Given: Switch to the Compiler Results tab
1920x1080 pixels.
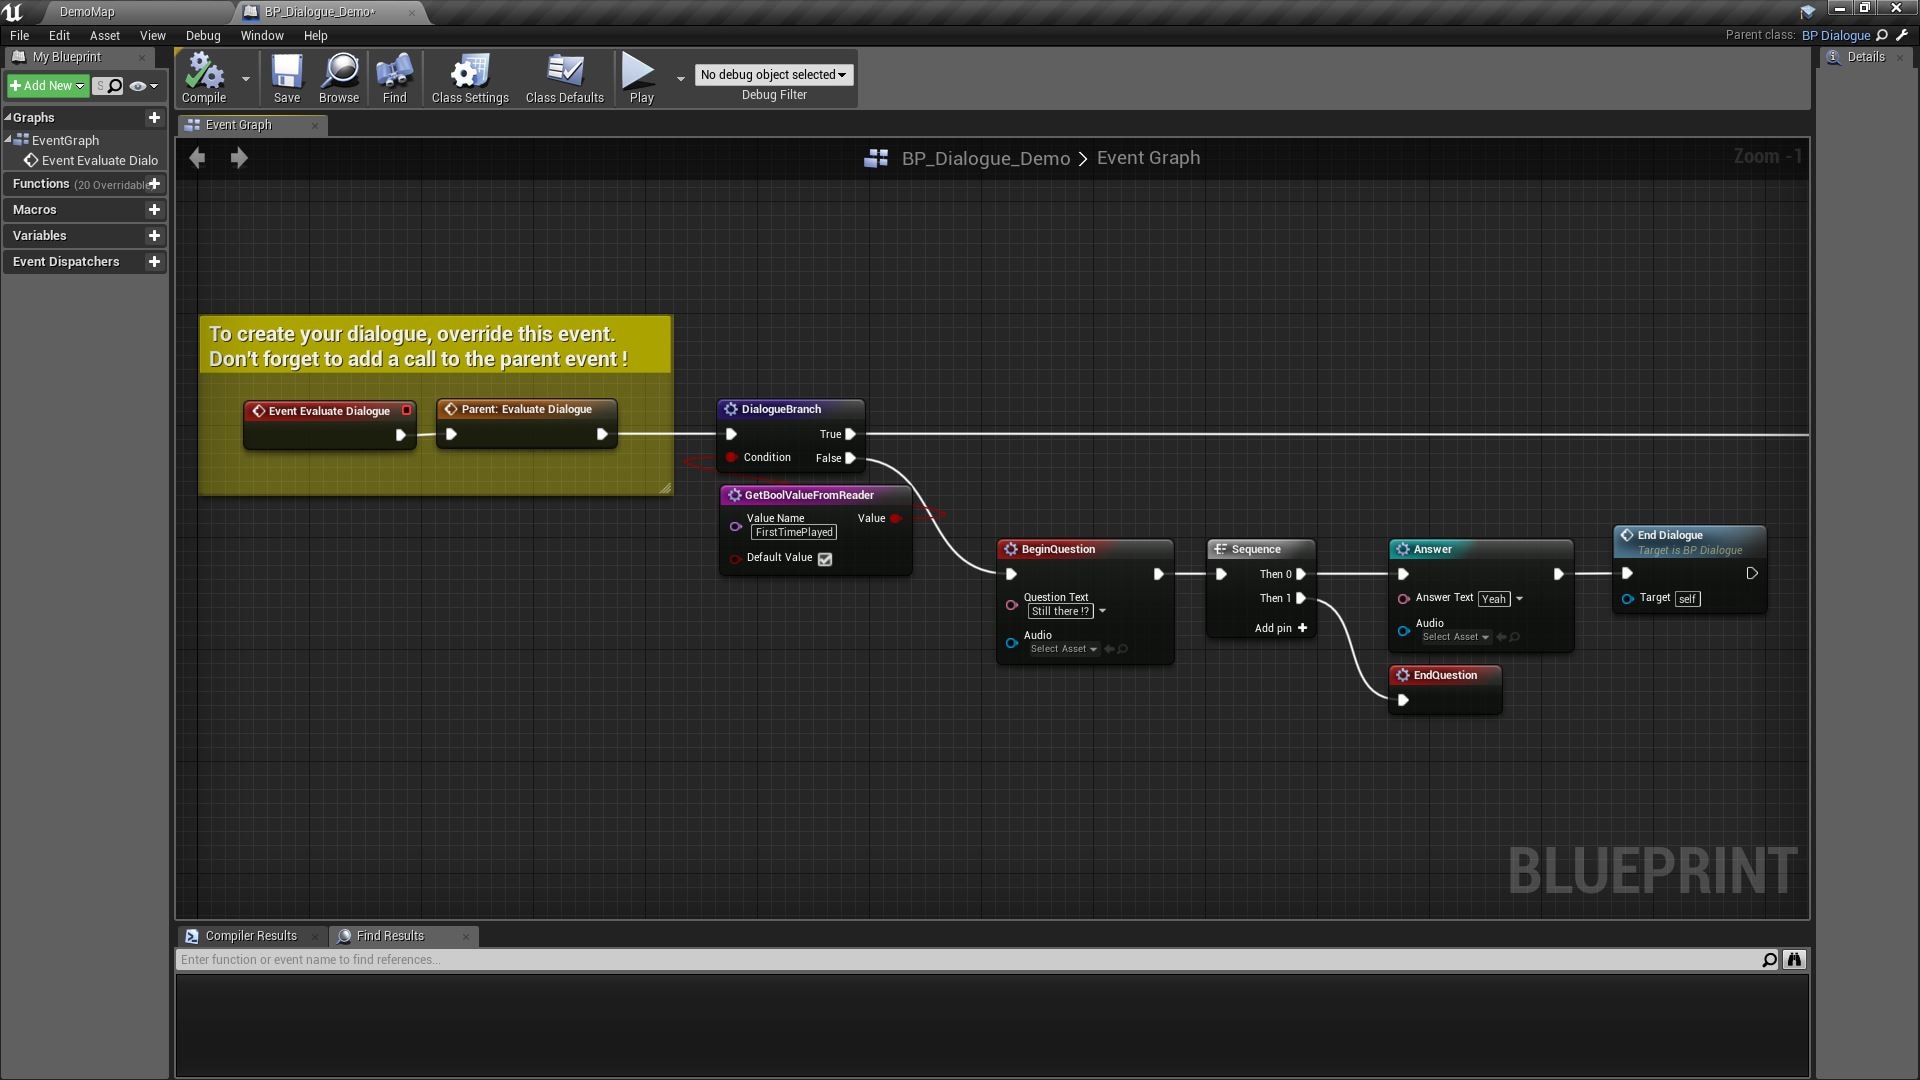Looking at the screenshot, I should [x=250, y=936].
